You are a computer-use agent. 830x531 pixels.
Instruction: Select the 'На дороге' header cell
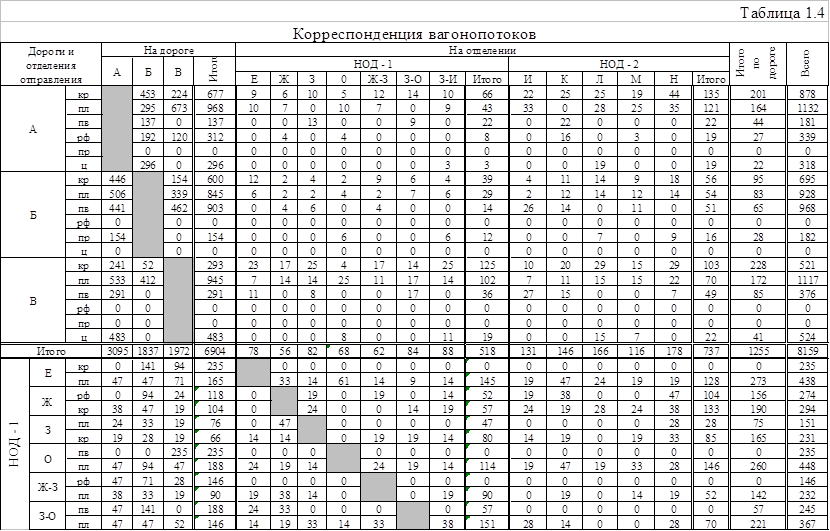point(168,49)
